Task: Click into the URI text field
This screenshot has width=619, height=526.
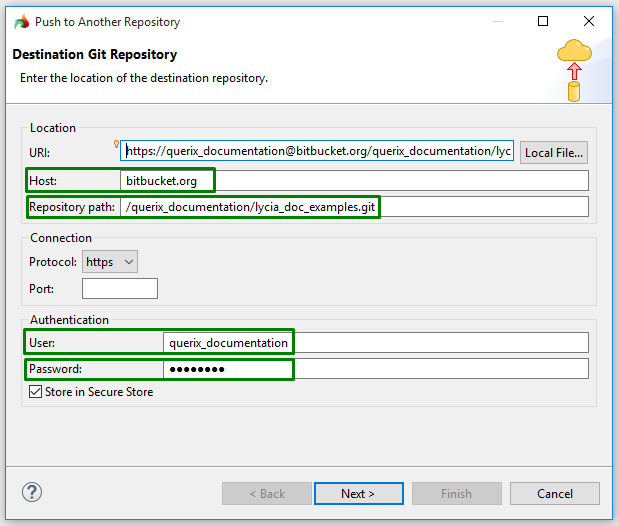Action: (x=318, y=153)
